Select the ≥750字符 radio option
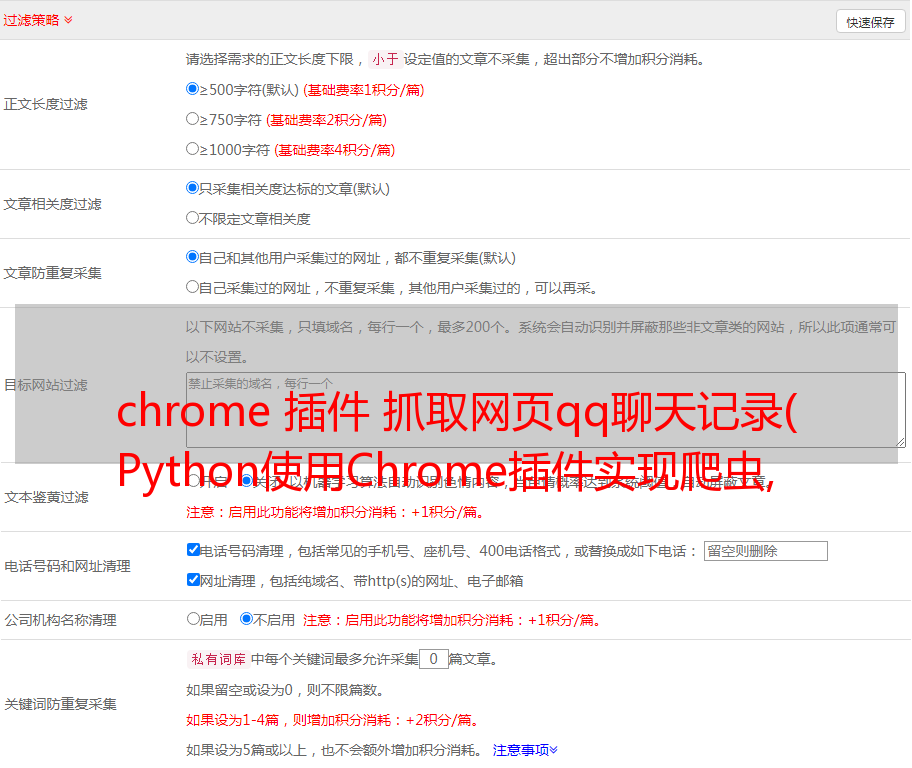The height and width of the screenshot is (768, 912). (x=192, y=119)
